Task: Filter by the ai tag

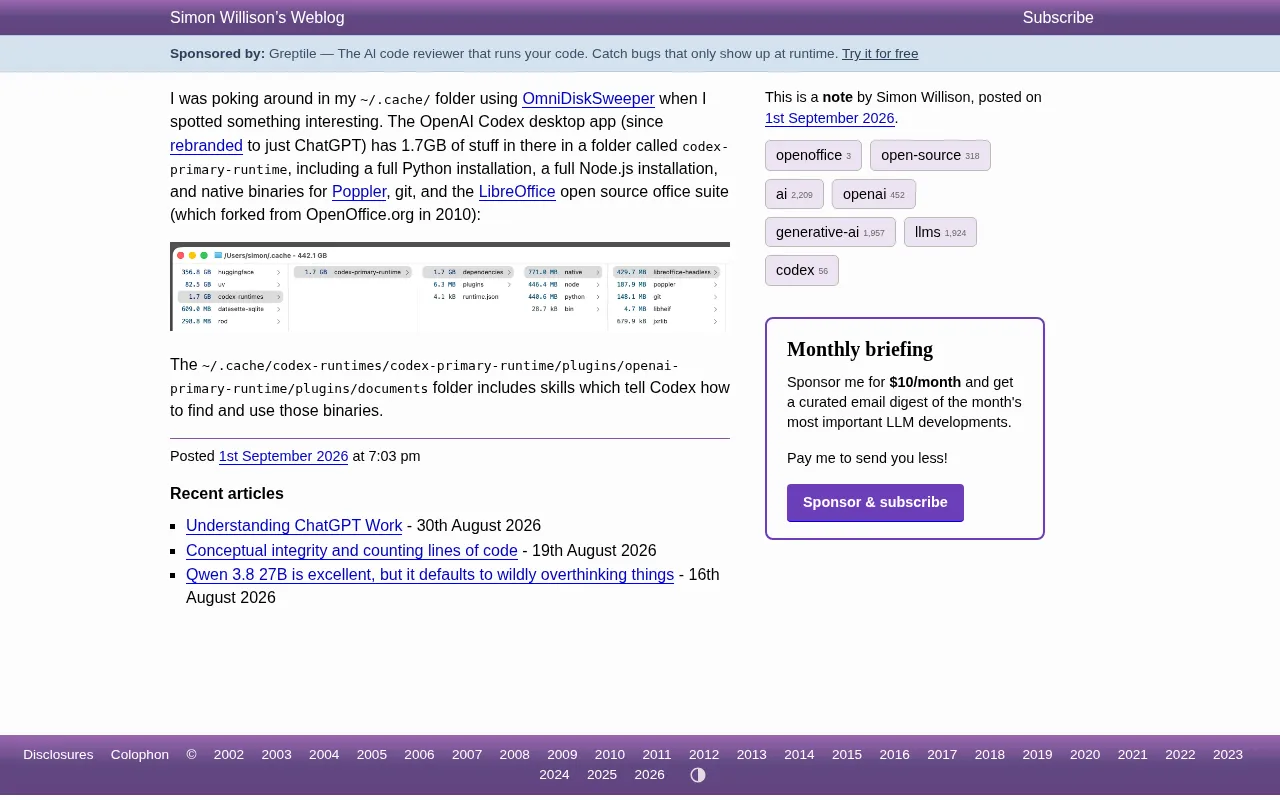Action: point(794,194)
